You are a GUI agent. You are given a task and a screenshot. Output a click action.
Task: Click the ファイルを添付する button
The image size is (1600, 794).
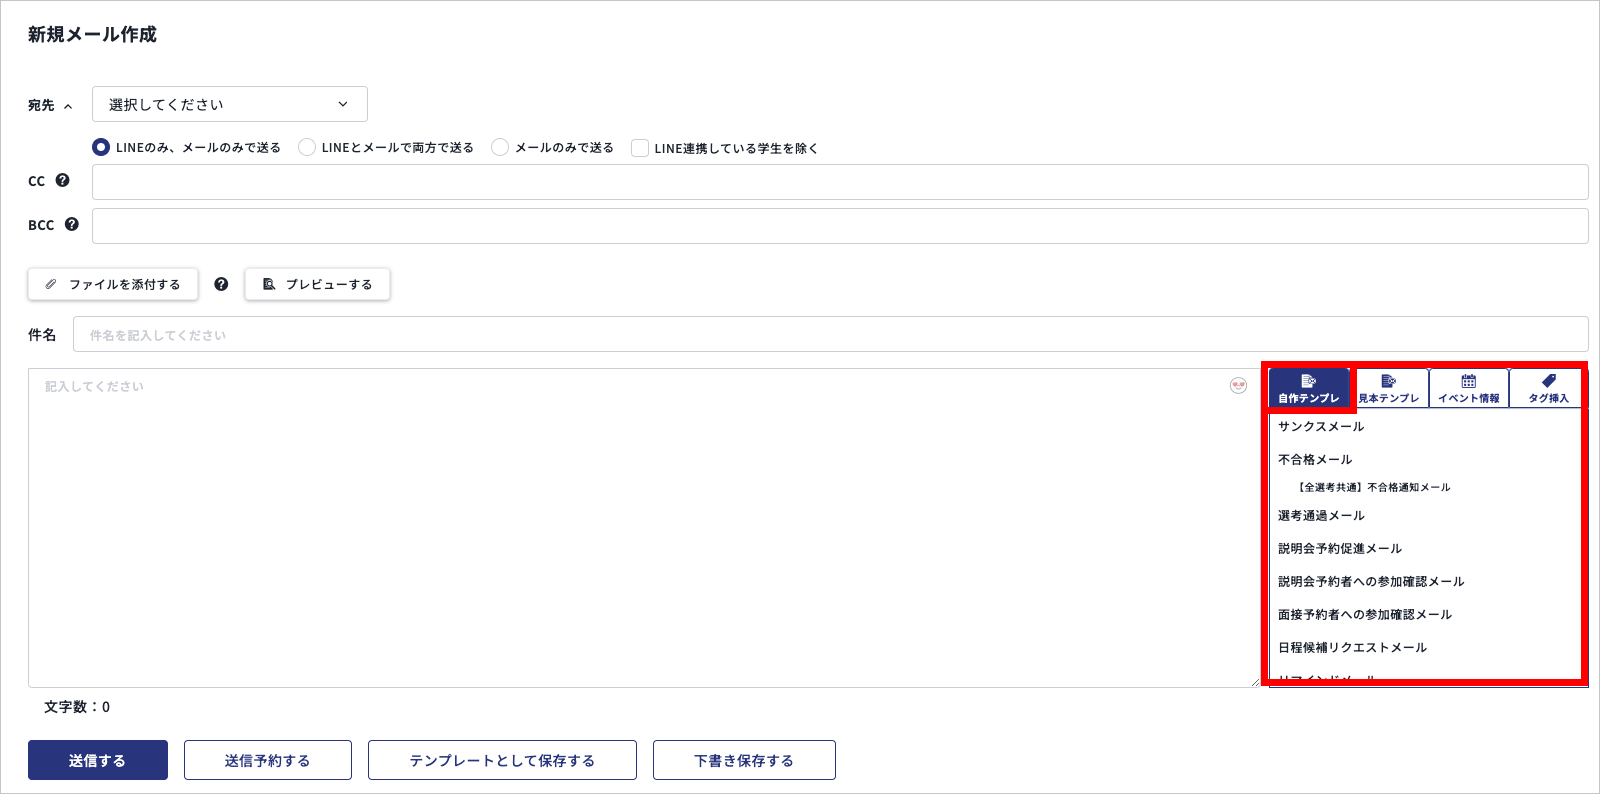pyautogui.click(x=113, y=284)
